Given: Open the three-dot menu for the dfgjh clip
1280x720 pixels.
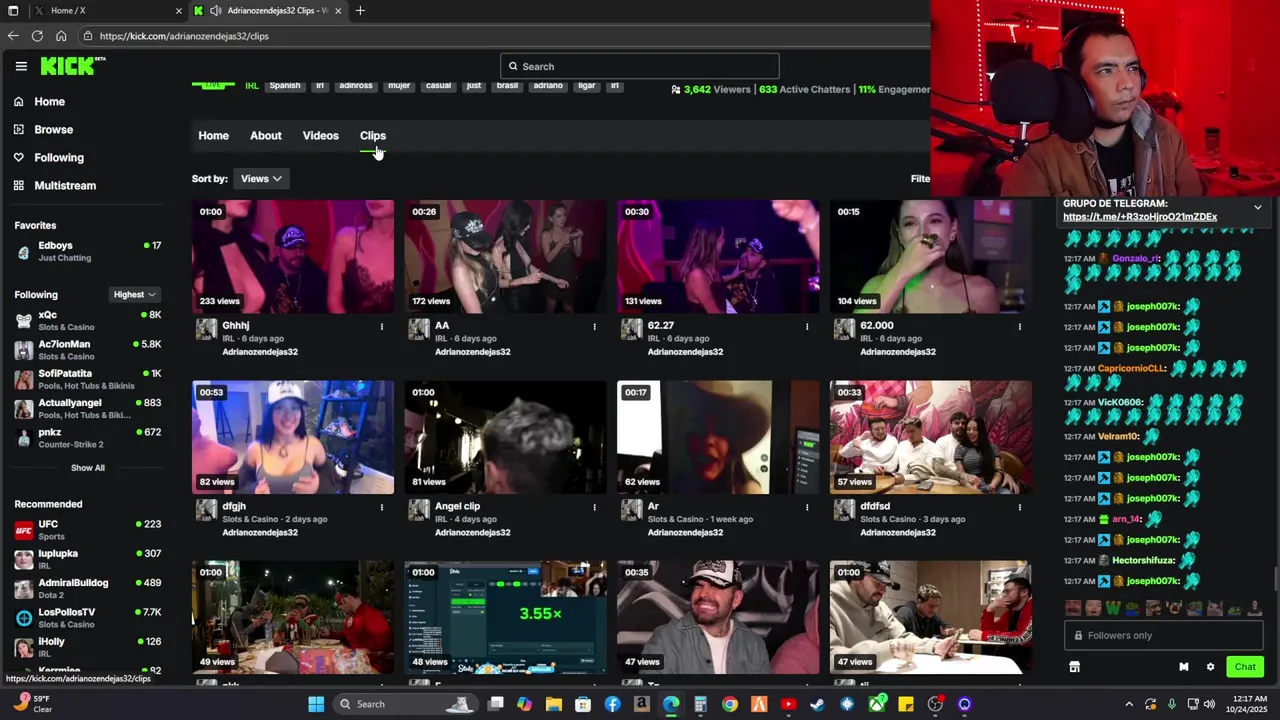Looking at the screenshot, I should 381,507.
